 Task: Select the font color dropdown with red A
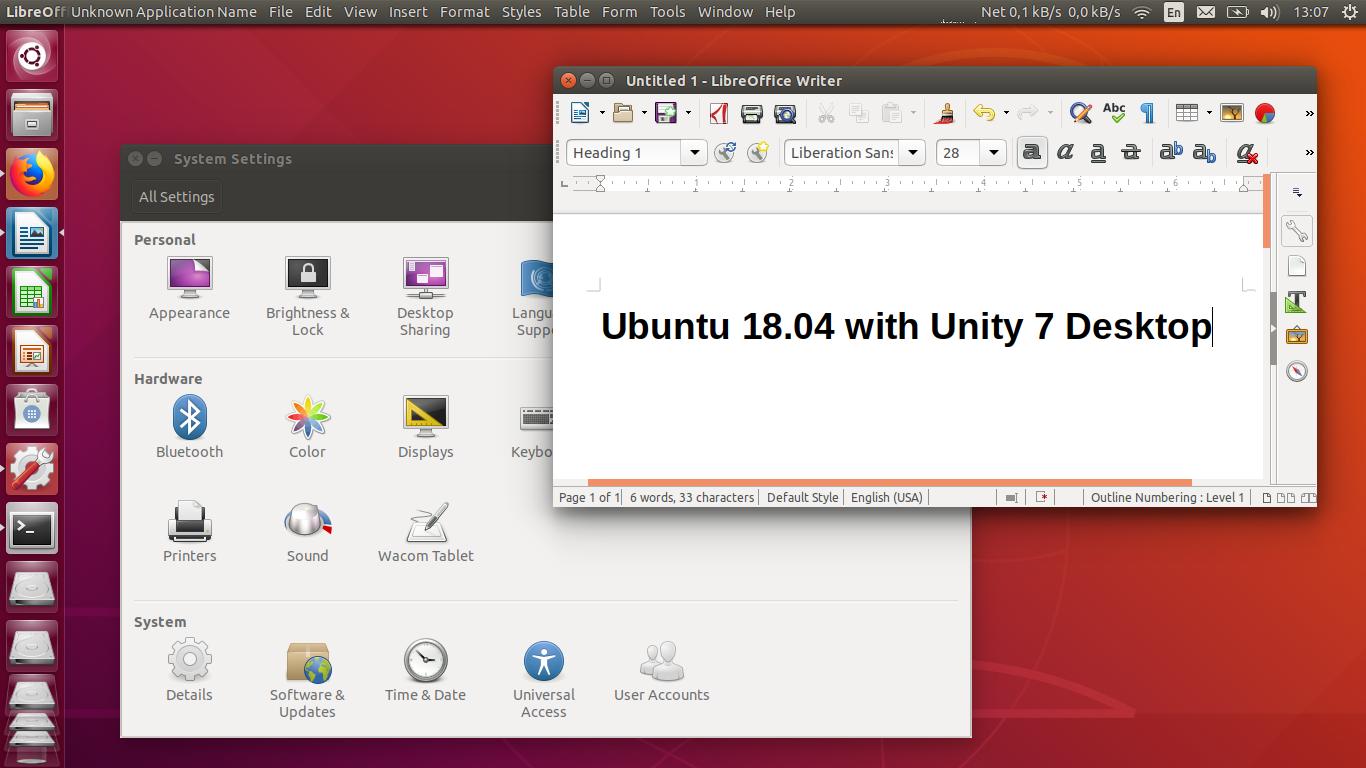coord(1245,152)
